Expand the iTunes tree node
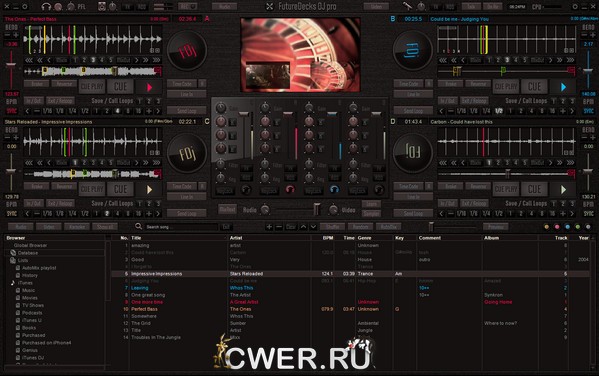 (25, 283)
